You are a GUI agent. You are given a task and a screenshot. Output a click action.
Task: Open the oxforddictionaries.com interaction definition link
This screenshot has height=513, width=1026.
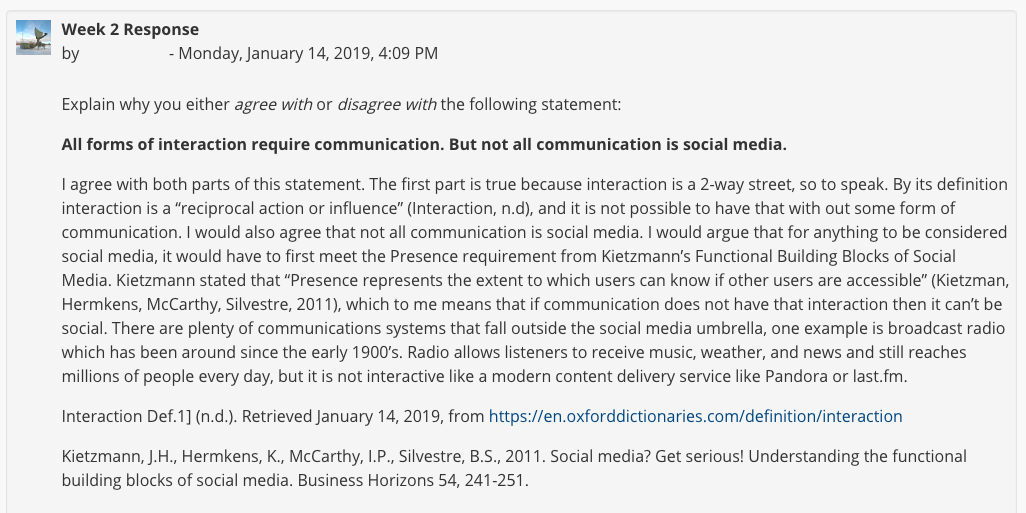point(696,416)
